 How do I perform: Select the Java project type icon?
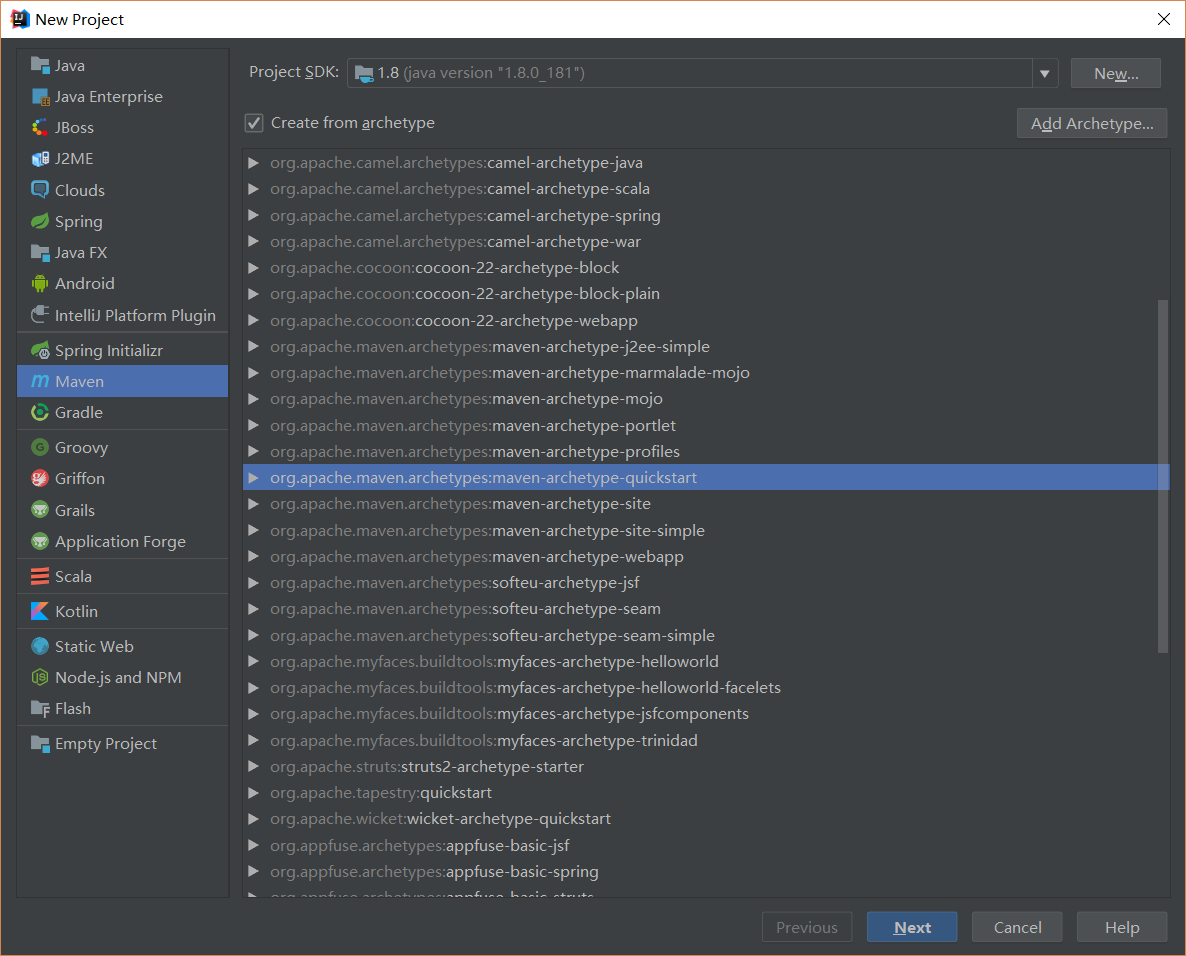(x=40, y=65)
